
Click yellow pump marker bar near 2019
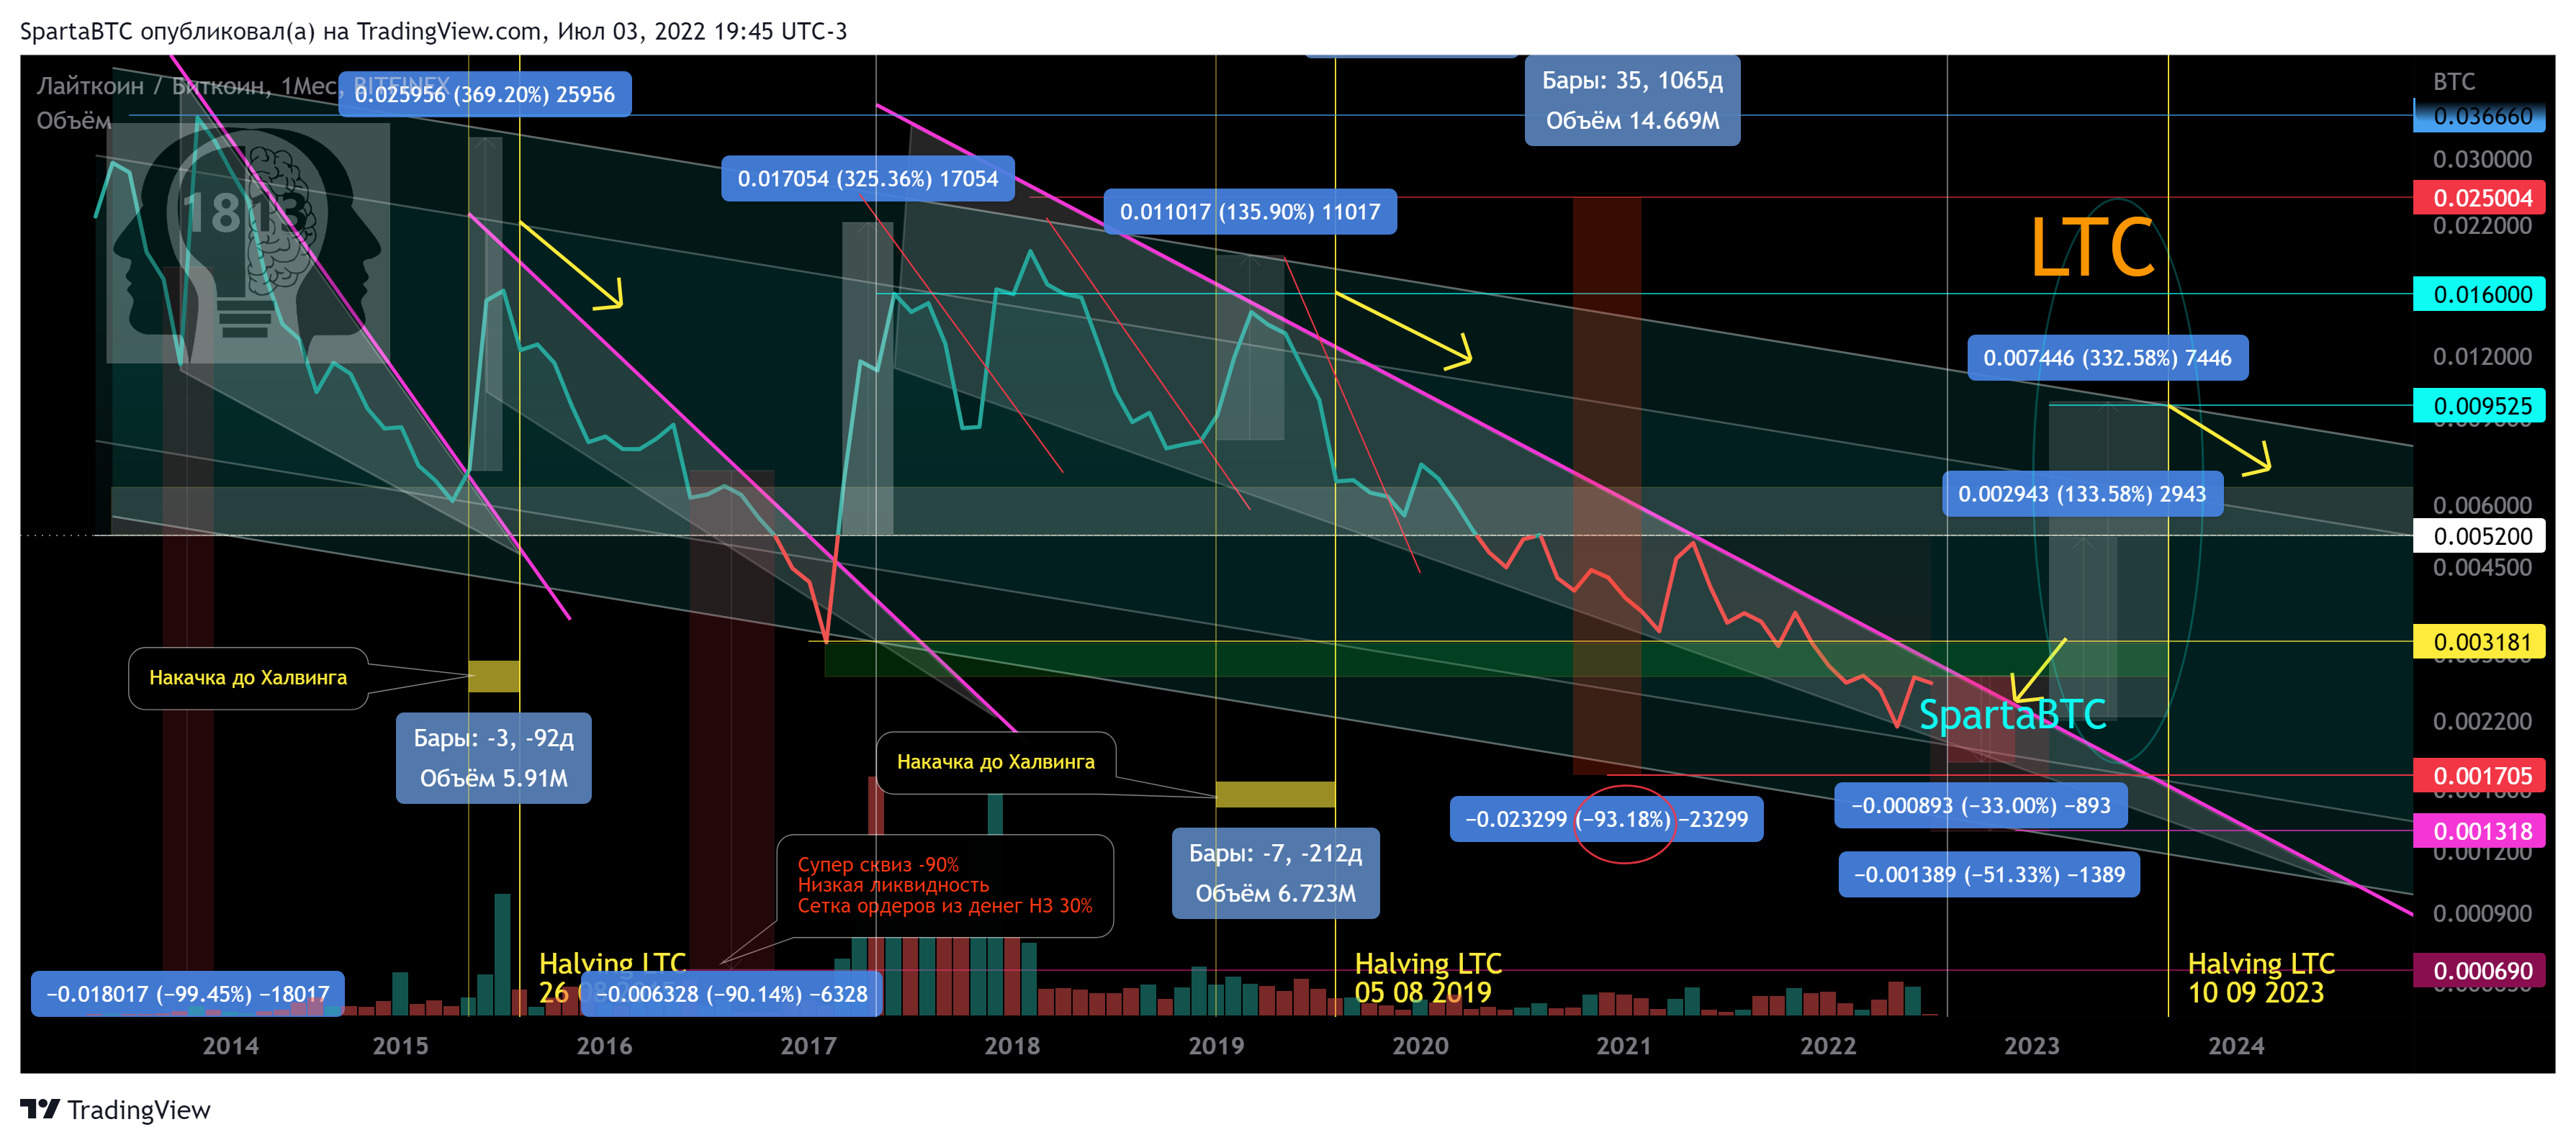(x=1275, y=794)
